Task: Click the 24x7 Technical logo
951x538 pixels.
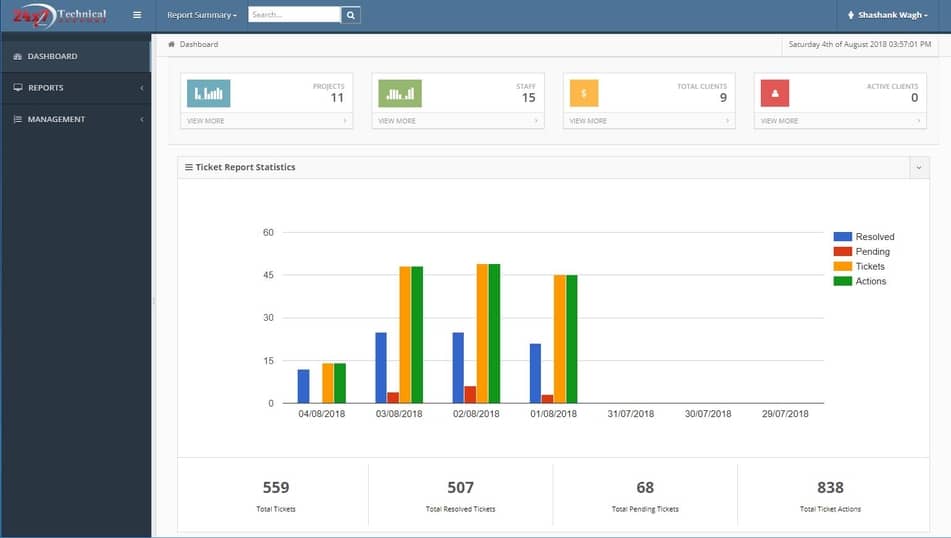Action: point(59,15)
